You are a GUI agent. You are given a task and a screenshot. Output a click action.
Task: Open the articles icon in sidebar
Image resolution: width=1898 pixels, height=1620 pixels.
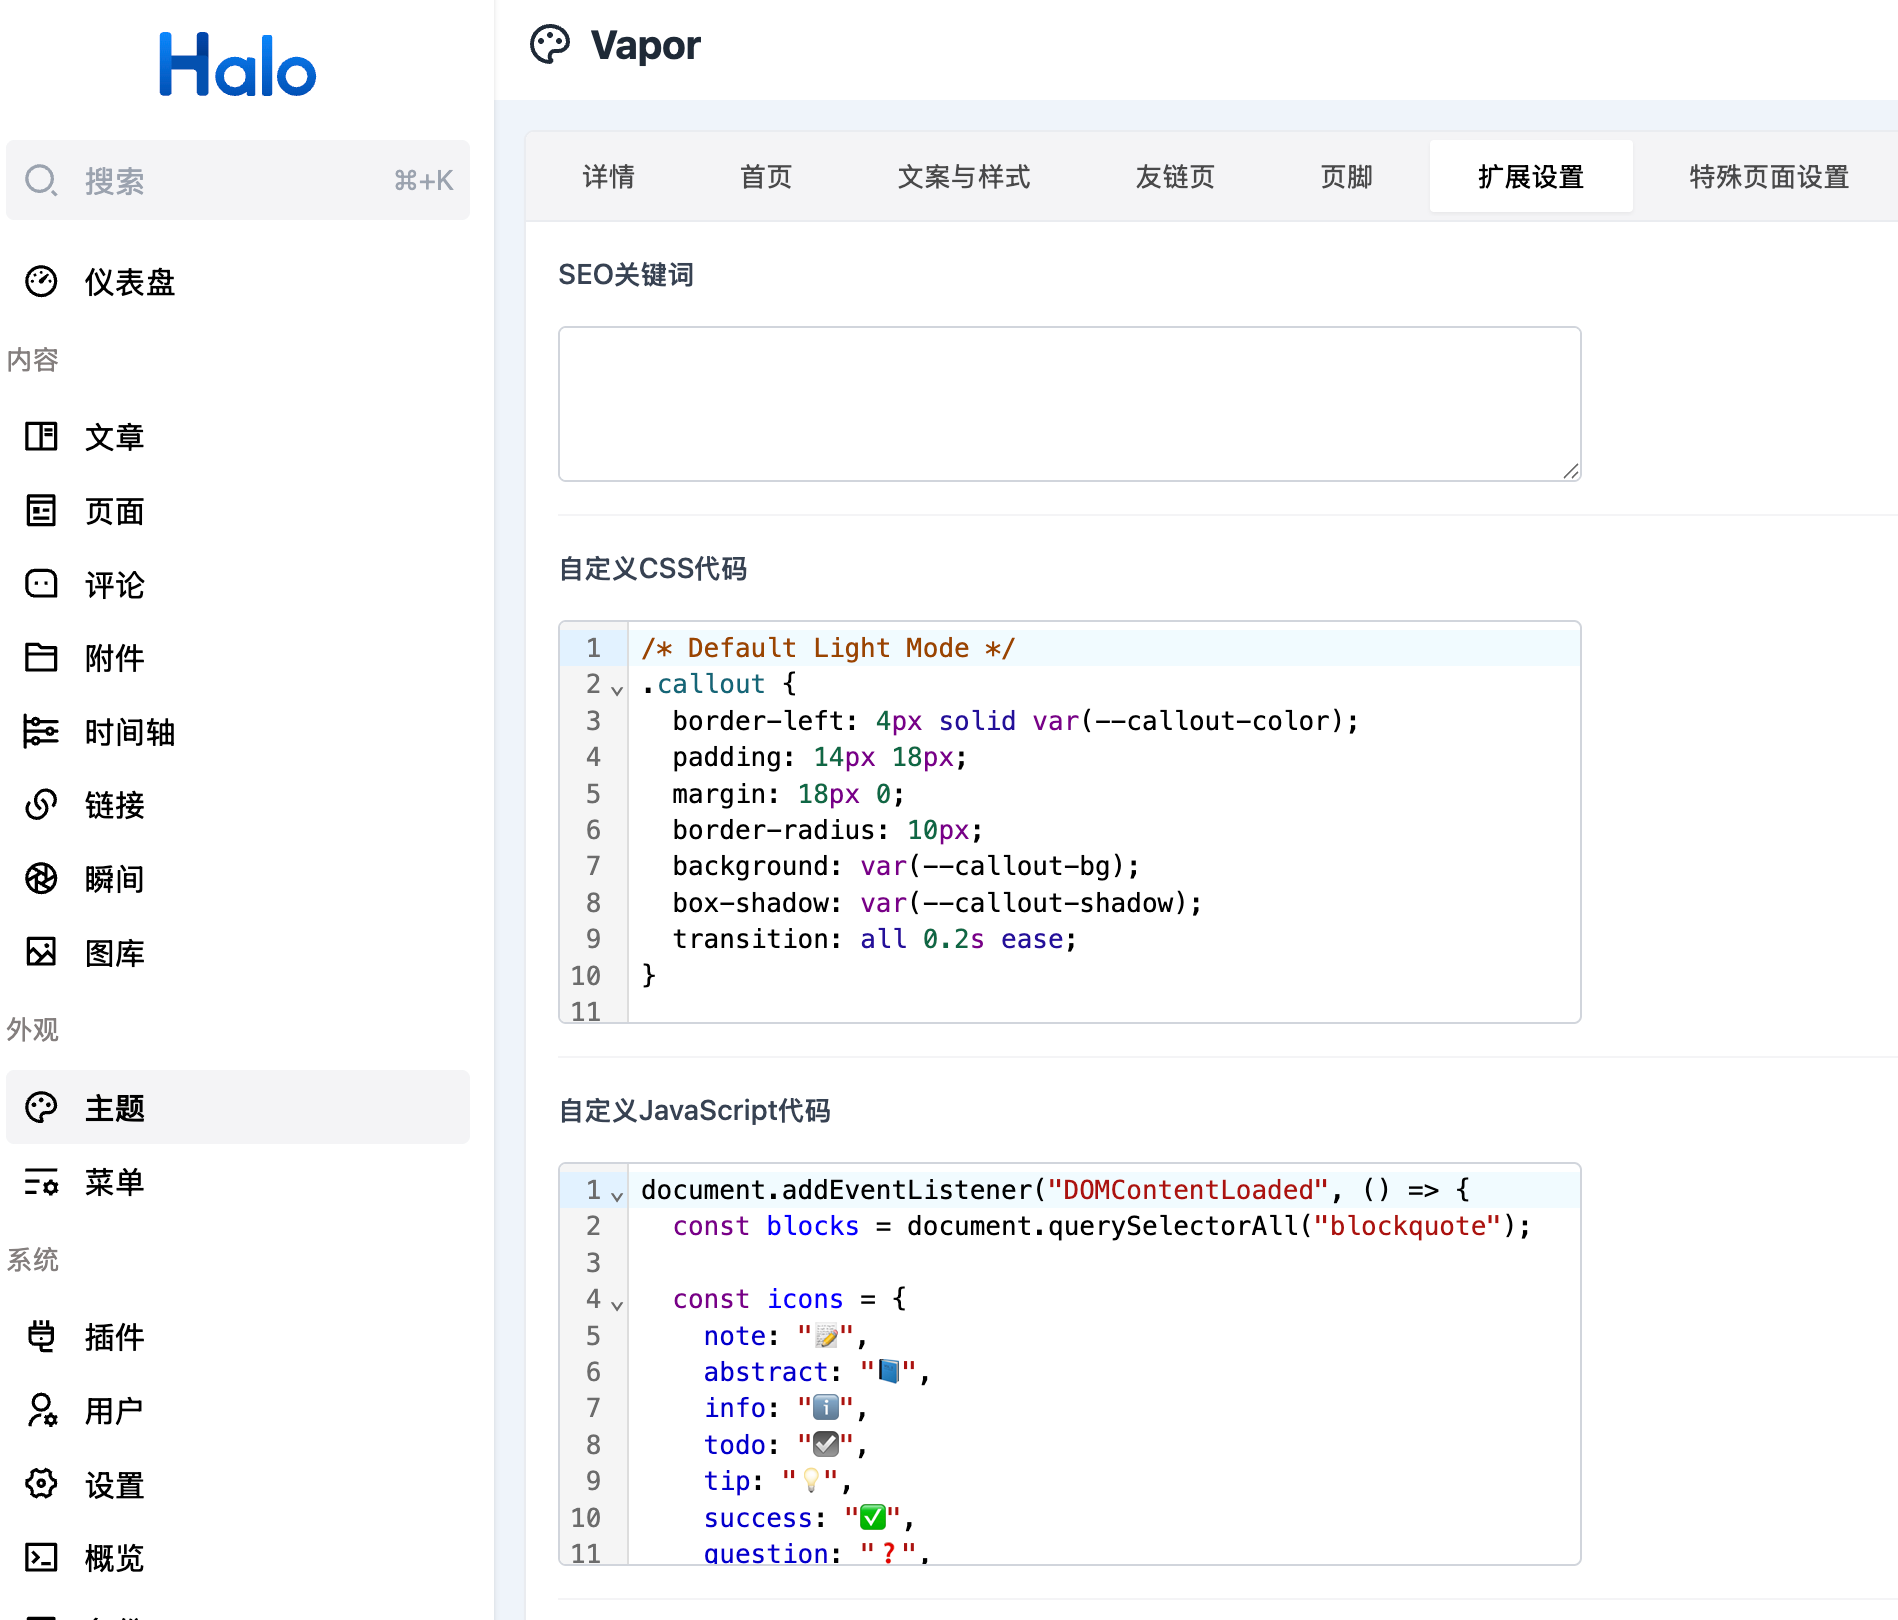pos(41,437)
